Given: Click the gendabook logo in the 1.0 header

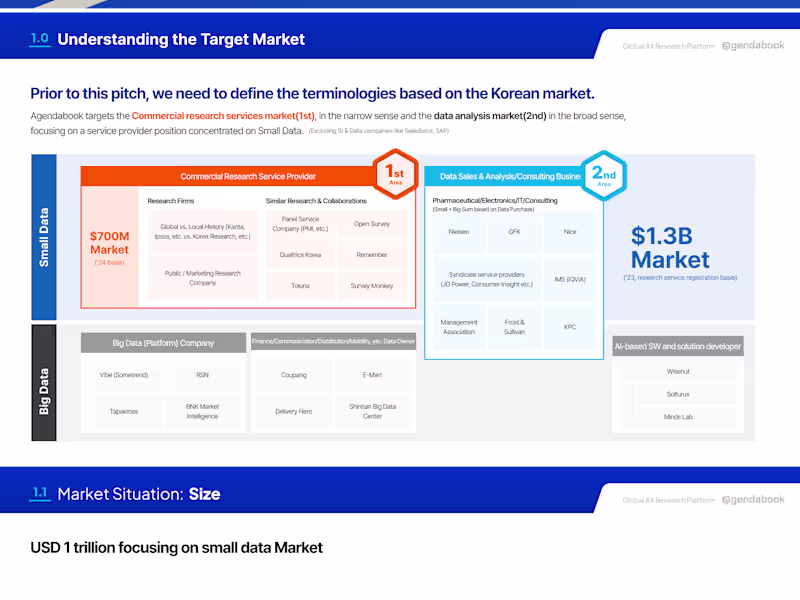Looking at the screenshot, I should tap(753, 45).
